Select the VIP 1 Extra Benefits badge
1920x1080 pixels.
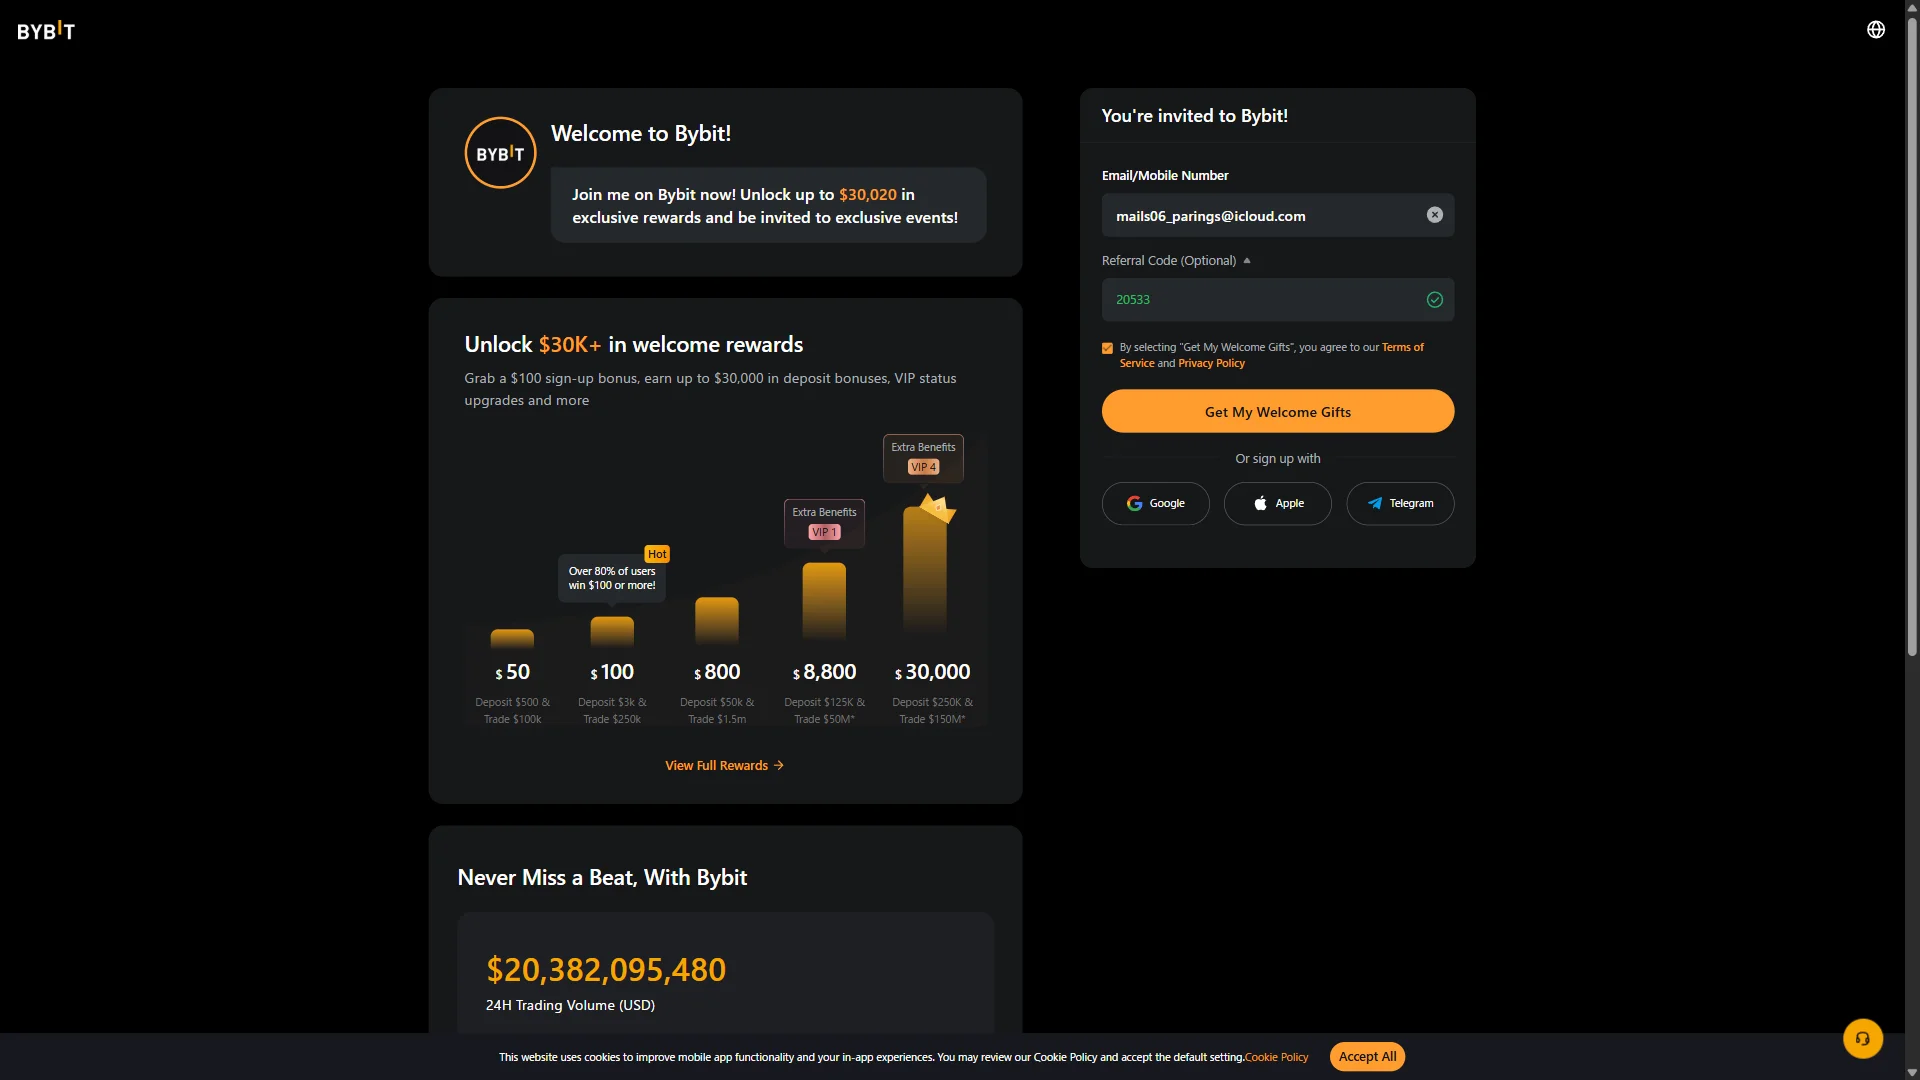click(x=825, y=523)
